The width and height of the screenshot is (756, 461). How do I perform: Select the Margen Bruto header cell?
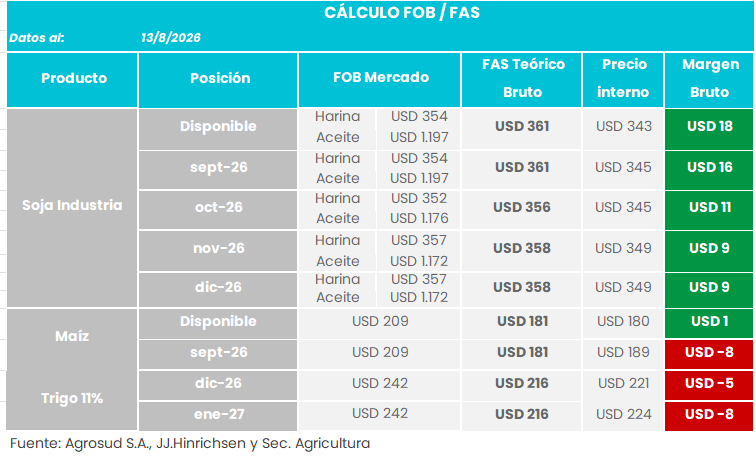tap(709, 79)
